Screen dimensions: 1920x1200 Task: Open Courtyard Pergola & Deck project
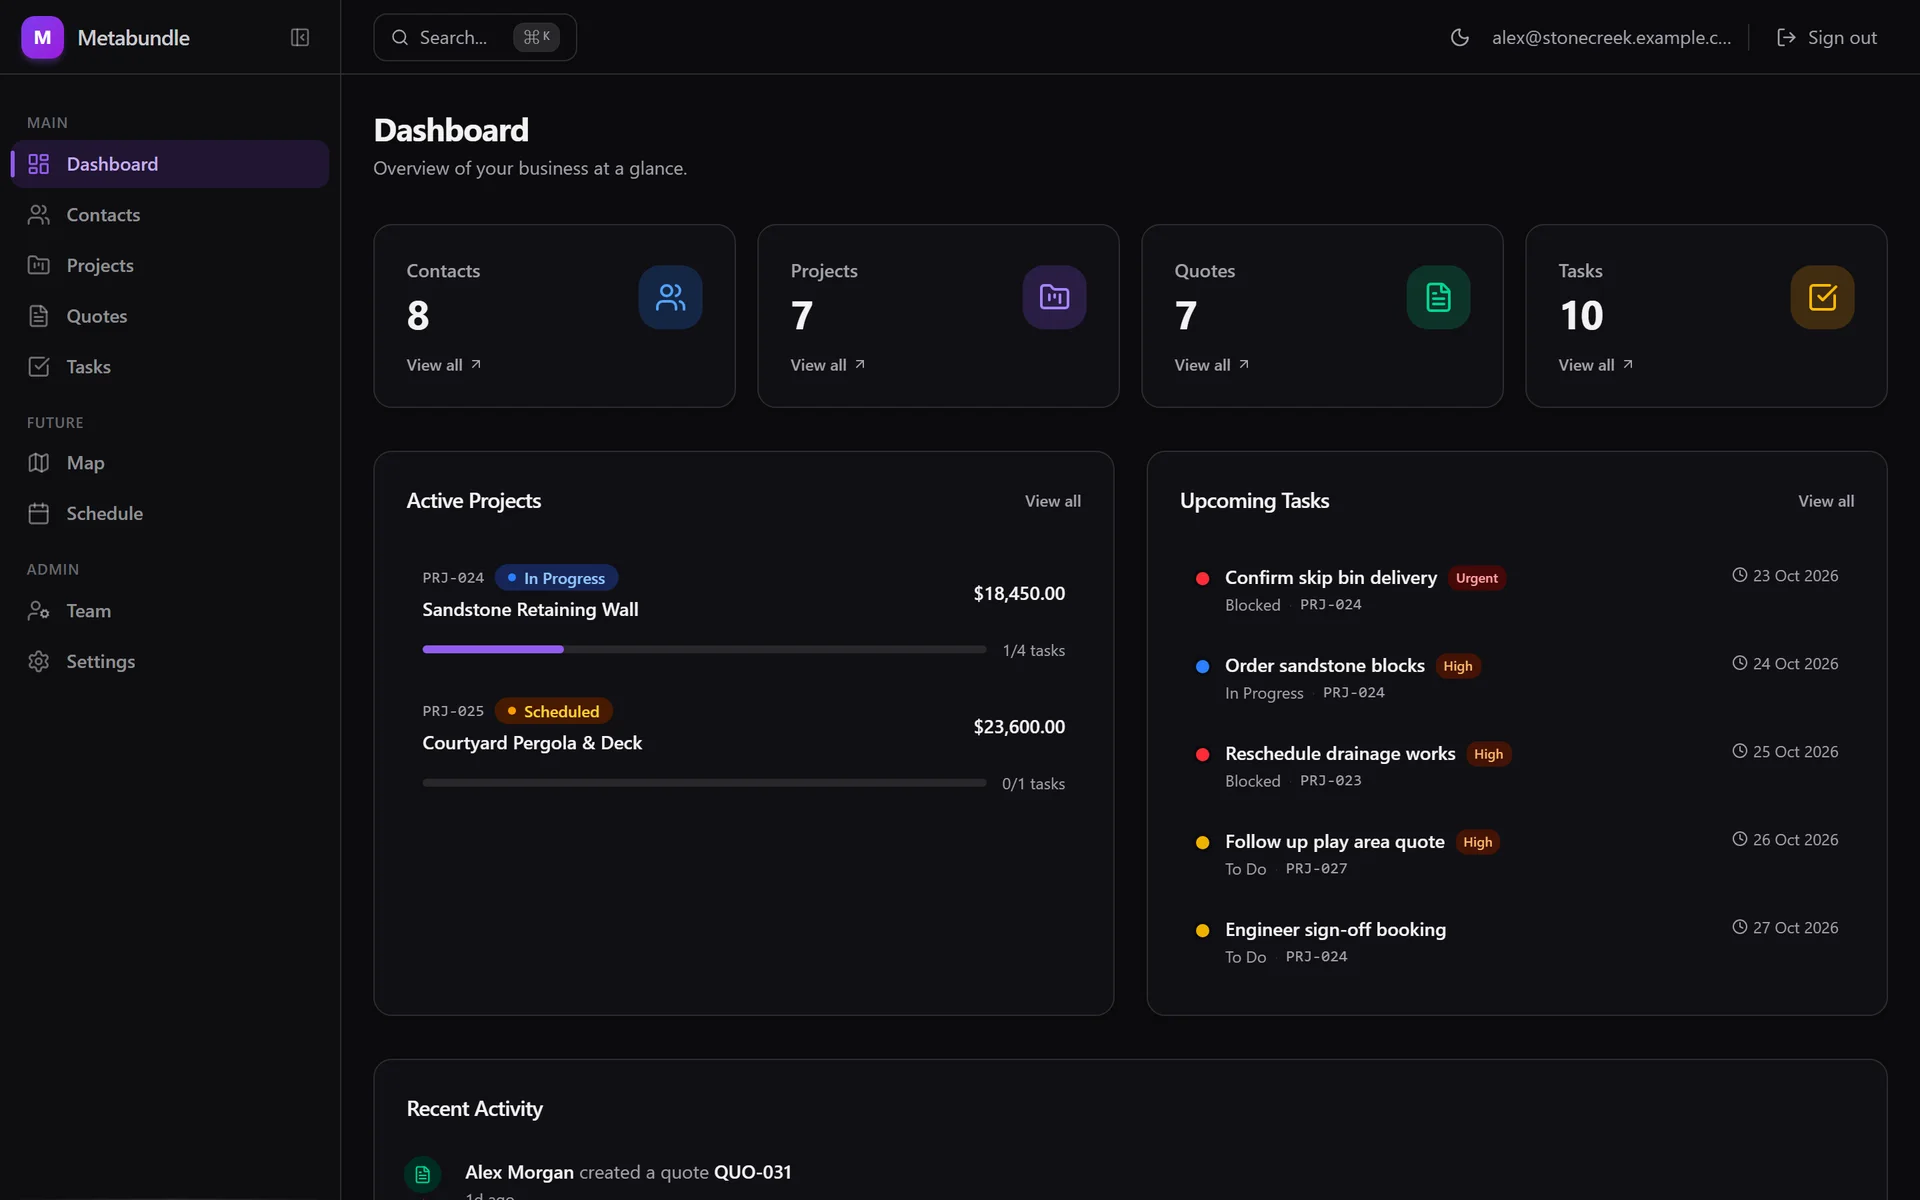(532, 743)
